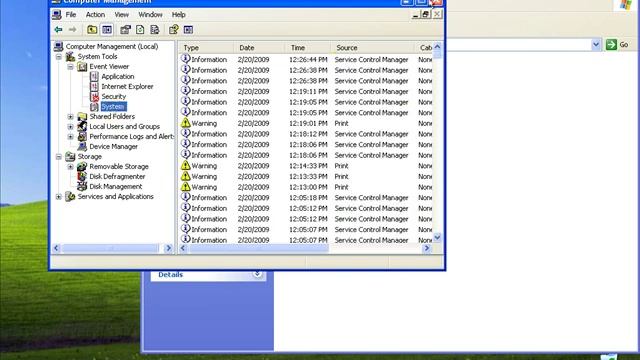Select the 12:13:00 PM Print warning row
Image resolution: width=640 pixels, height=360 pixels.
point(306,187)
